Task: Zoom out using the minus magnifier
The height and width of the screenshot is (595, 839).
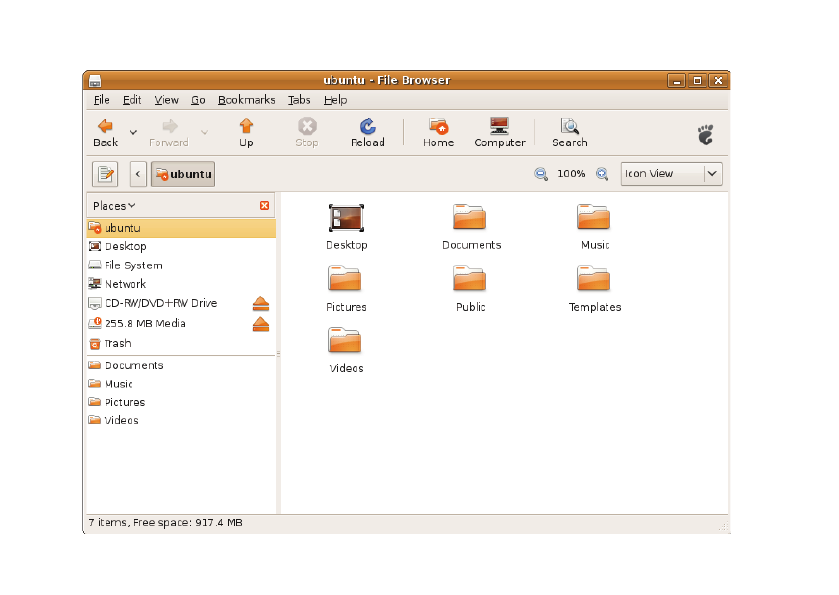Action: pos(541,174)
